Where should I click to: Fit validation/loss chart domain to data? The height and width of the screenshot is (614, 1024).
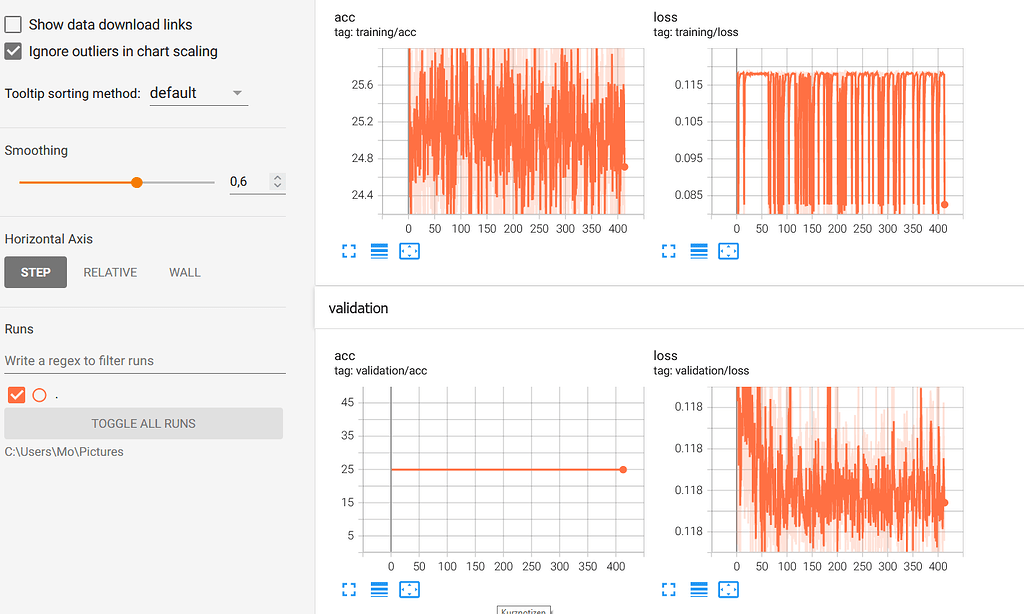tap(728, 589)
